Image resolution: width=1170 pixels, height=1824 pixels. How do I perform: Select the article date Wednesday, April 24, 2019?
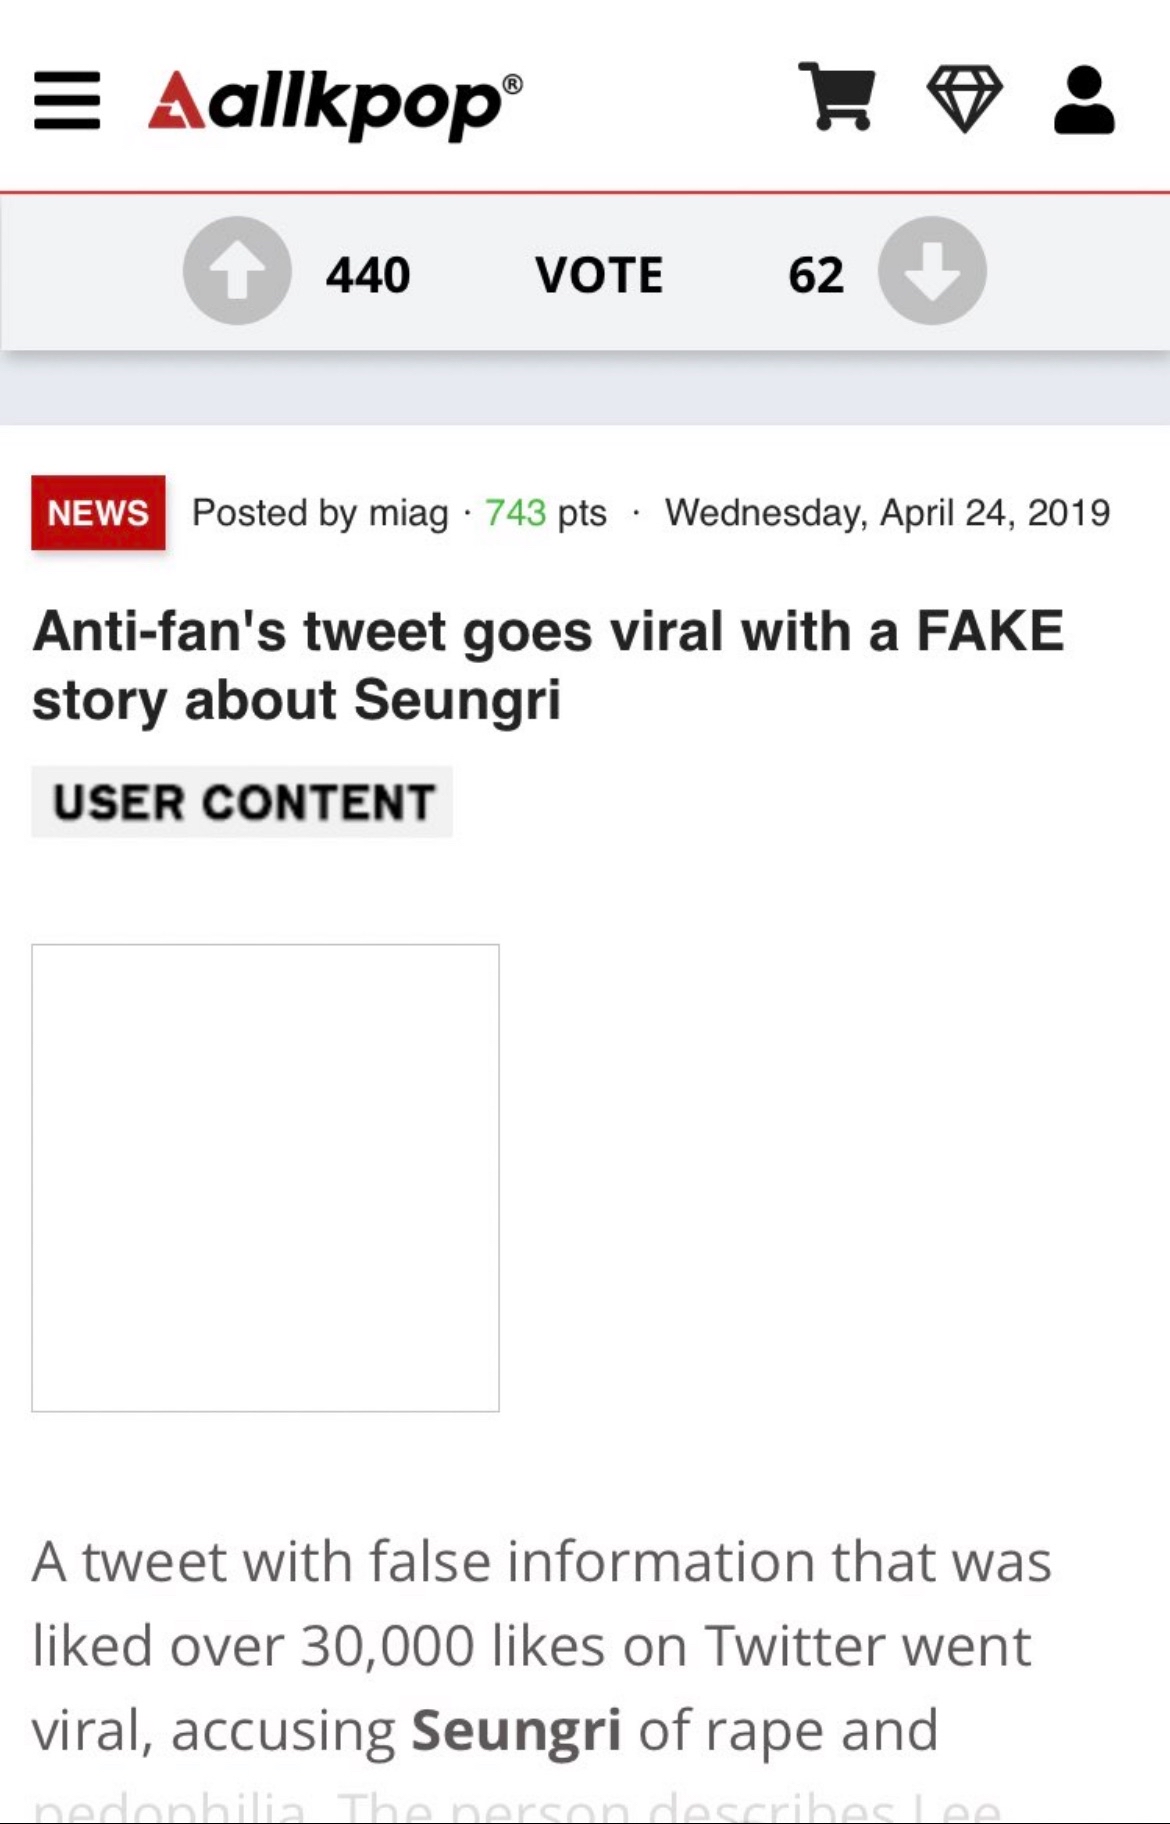pos(888,513)
